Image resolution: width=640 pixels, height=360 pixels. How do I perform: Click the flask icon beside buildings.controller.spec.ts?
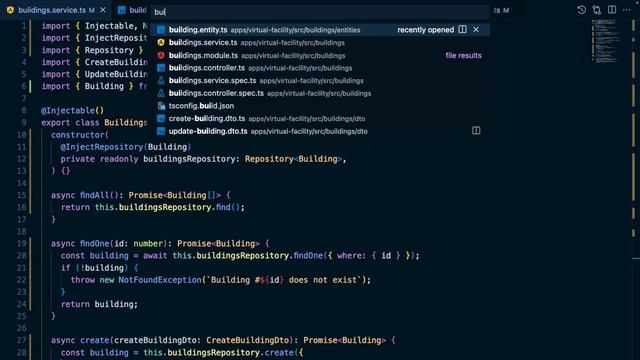pyautogui.click(x=161, y=93)
